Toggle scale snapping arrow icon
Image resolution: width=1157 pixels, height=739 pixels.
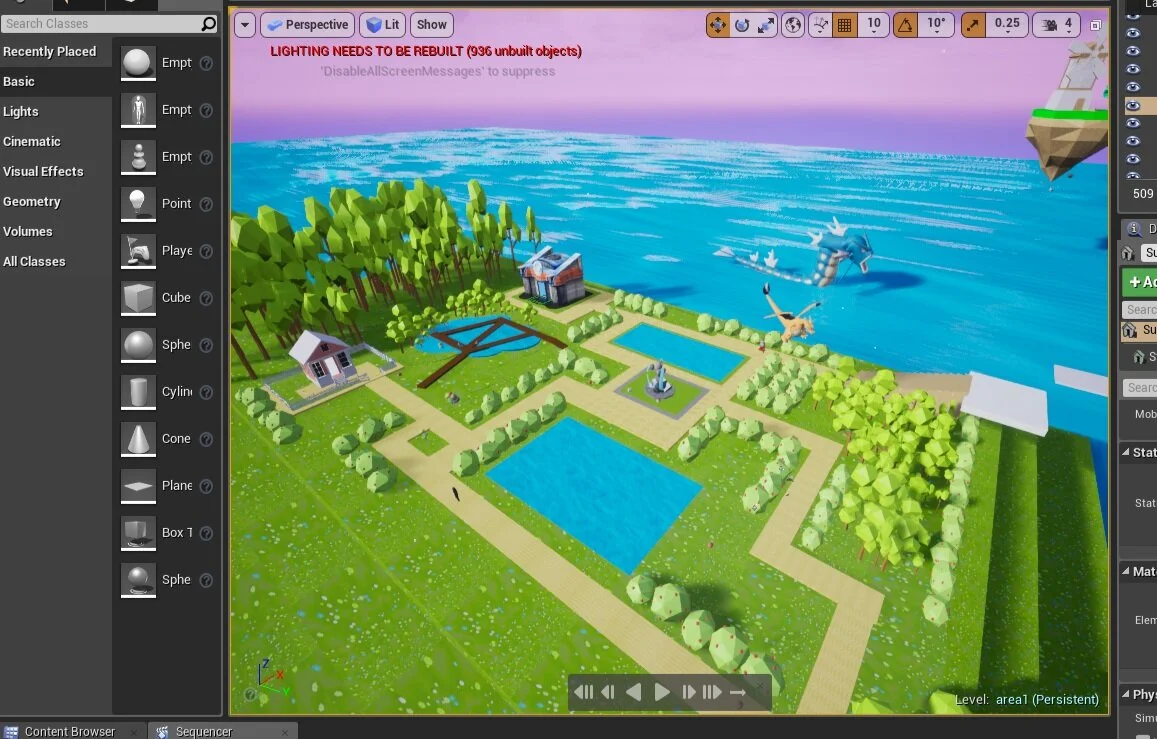pyautogui.click(x=973, y=25)
